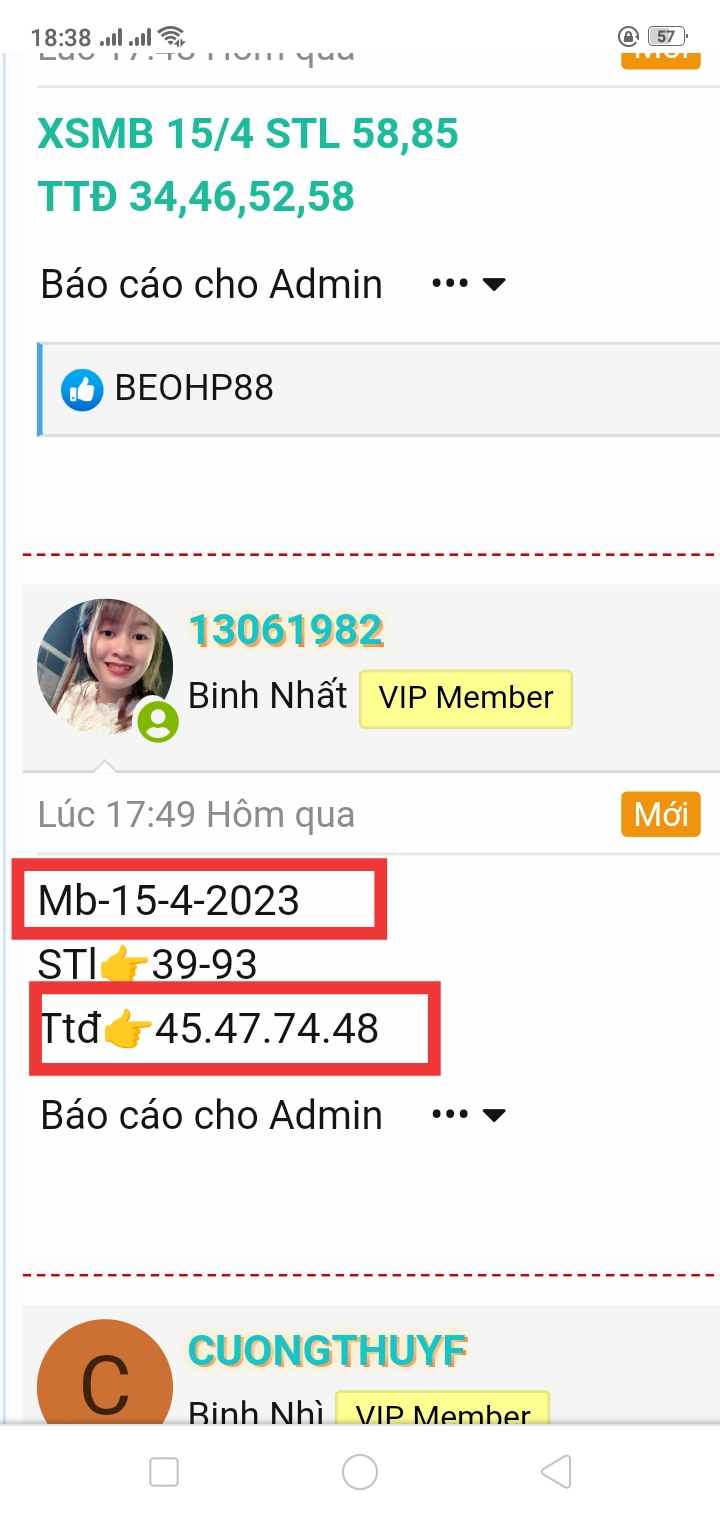This screenshot has width=720, height=1520.
Task: Tap the battery indicator in status bar
Action: (666, 37)
